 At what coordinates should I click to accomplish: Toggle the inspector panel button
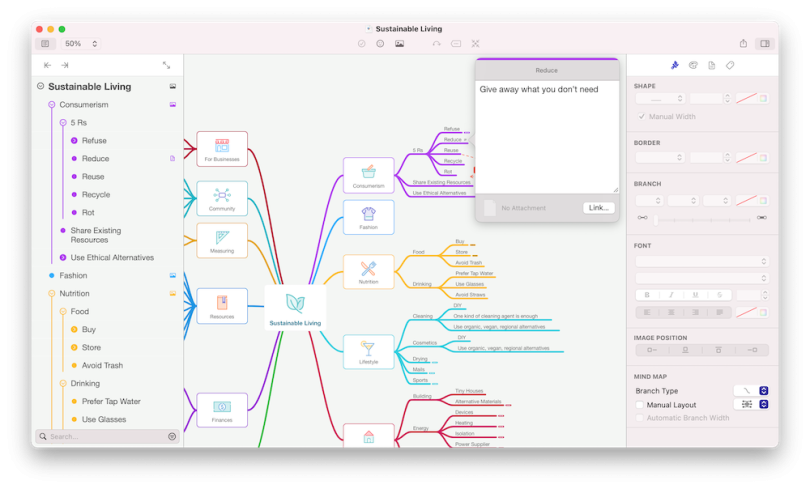coord(765,44)
